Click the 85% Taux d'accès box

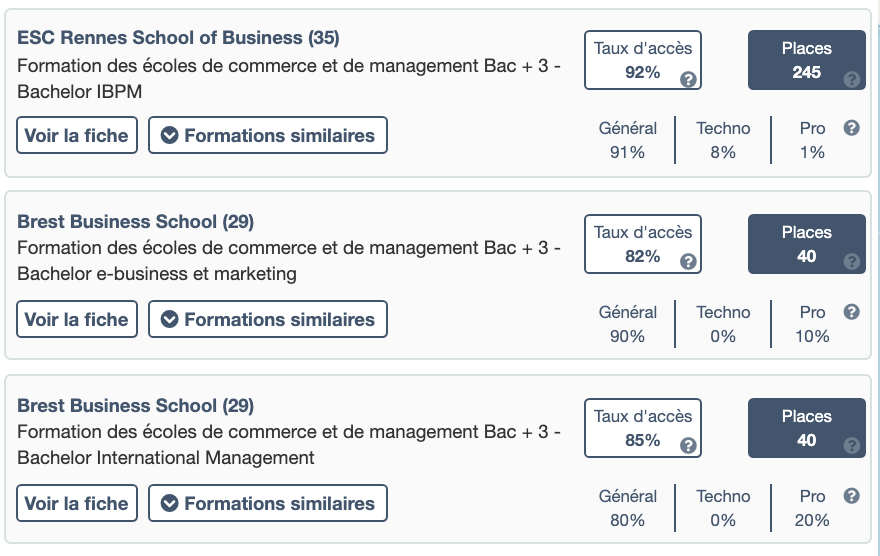[642, 428]
